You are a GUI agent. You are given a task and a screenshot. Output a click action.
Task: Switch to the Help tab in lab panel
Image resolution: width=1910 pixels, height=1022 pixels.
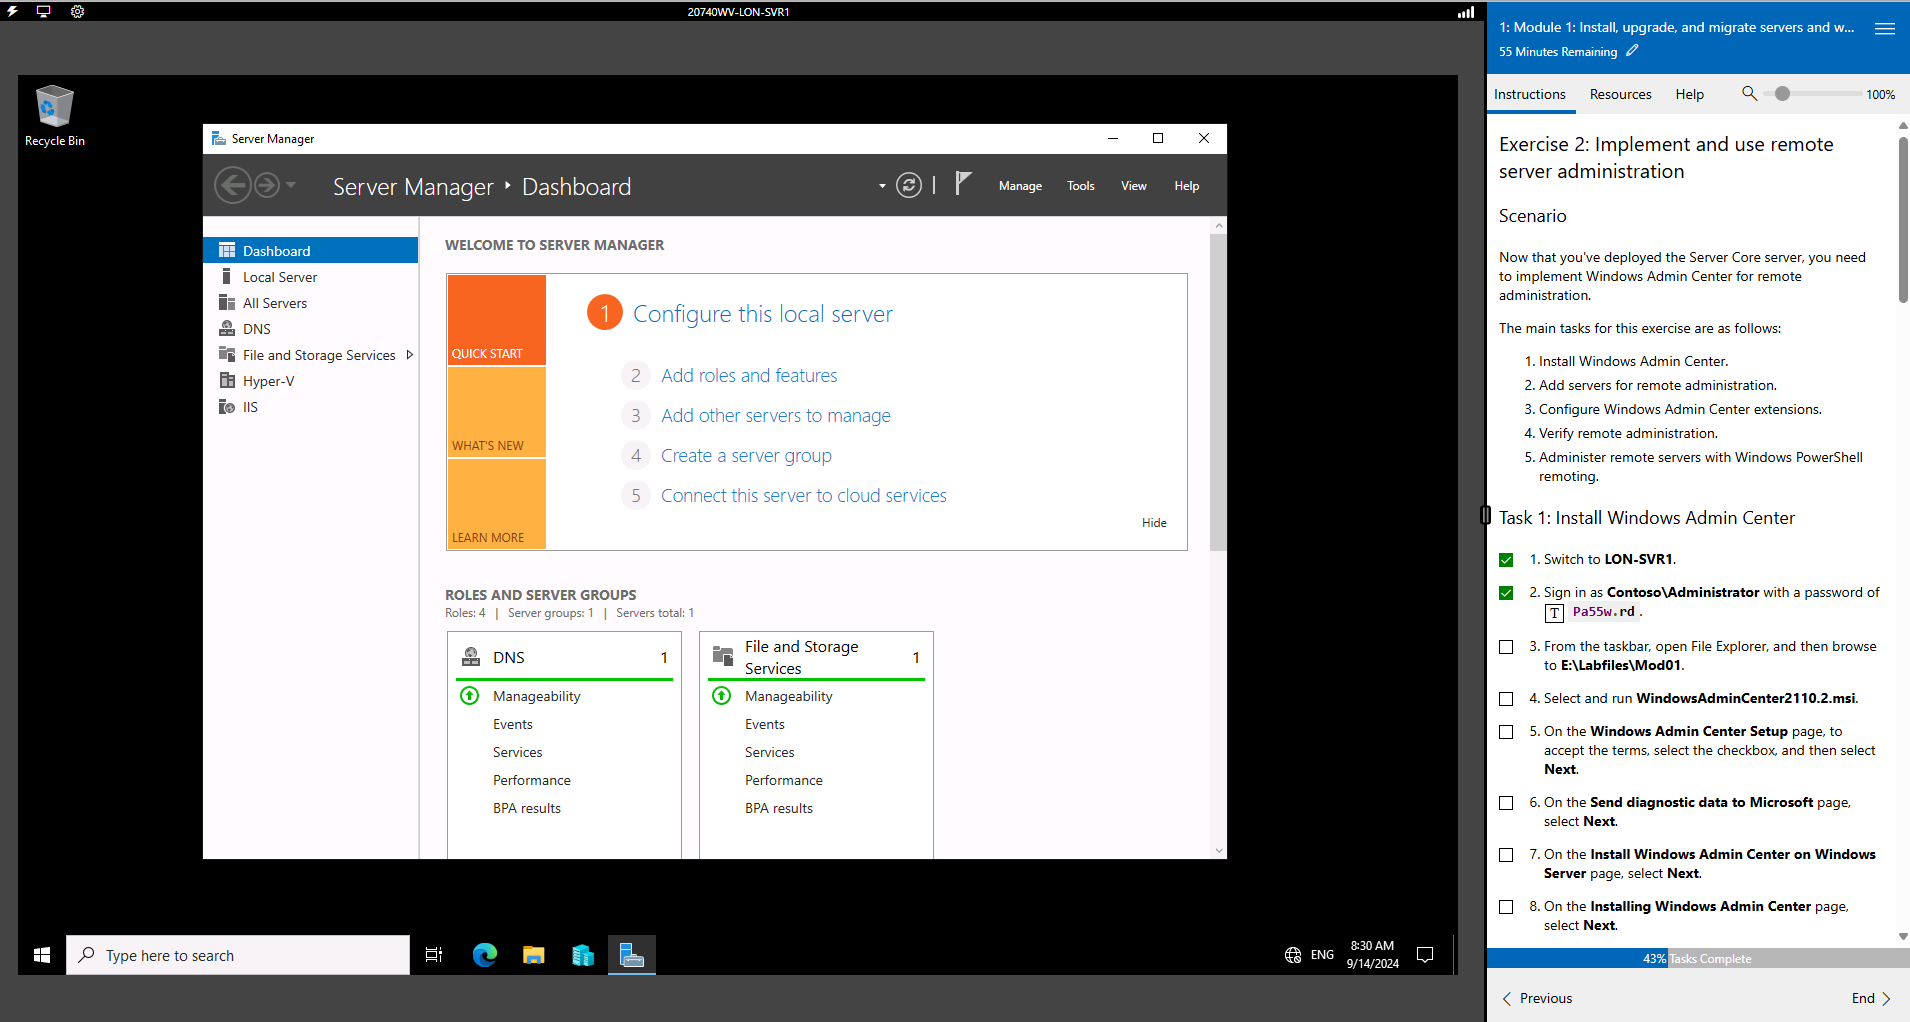[x=1689, y=94]
